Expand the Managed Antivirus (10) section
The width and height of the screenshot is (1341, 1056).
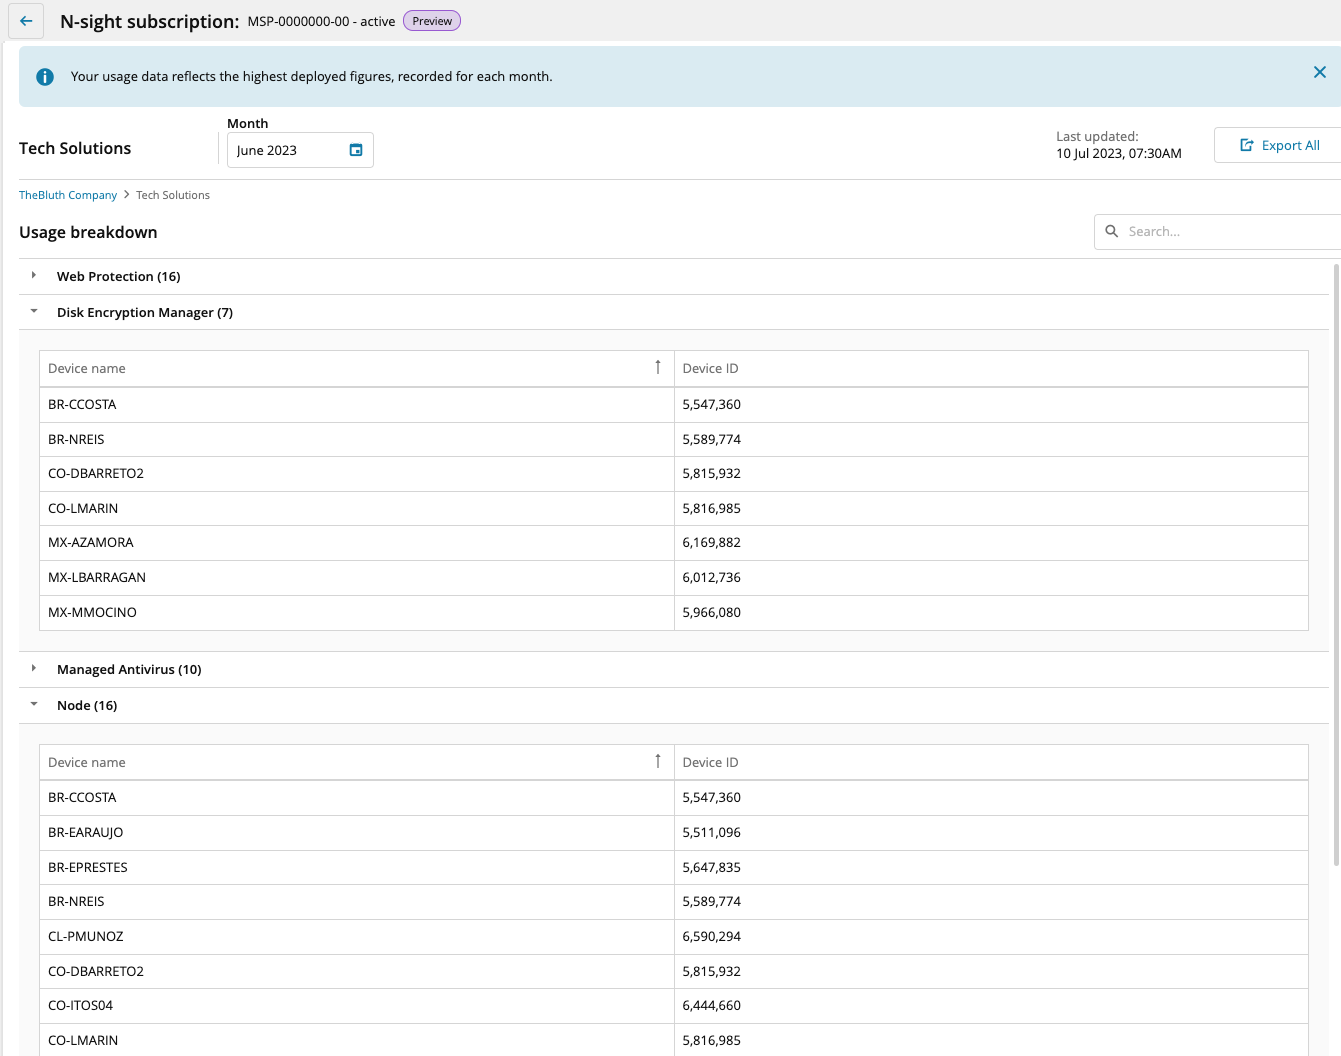pyautogui.click(x=34, y=669)
